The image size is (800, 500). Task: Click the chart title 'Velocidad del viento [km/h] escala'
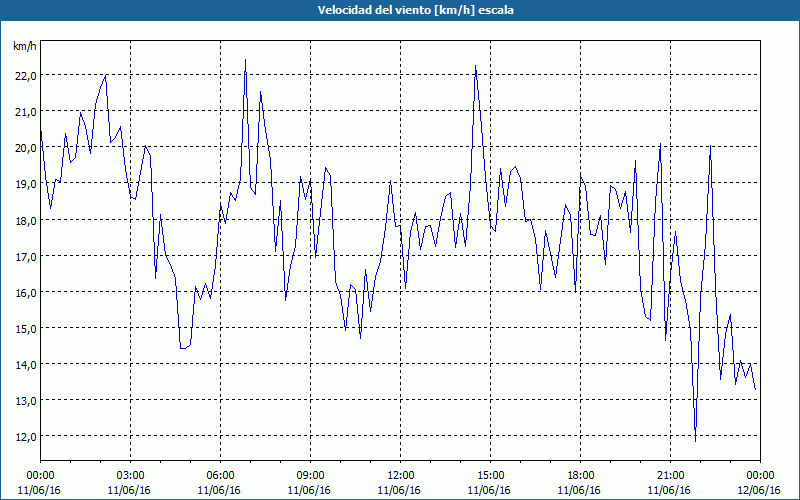pyautogui.click(x=415, y=10)
